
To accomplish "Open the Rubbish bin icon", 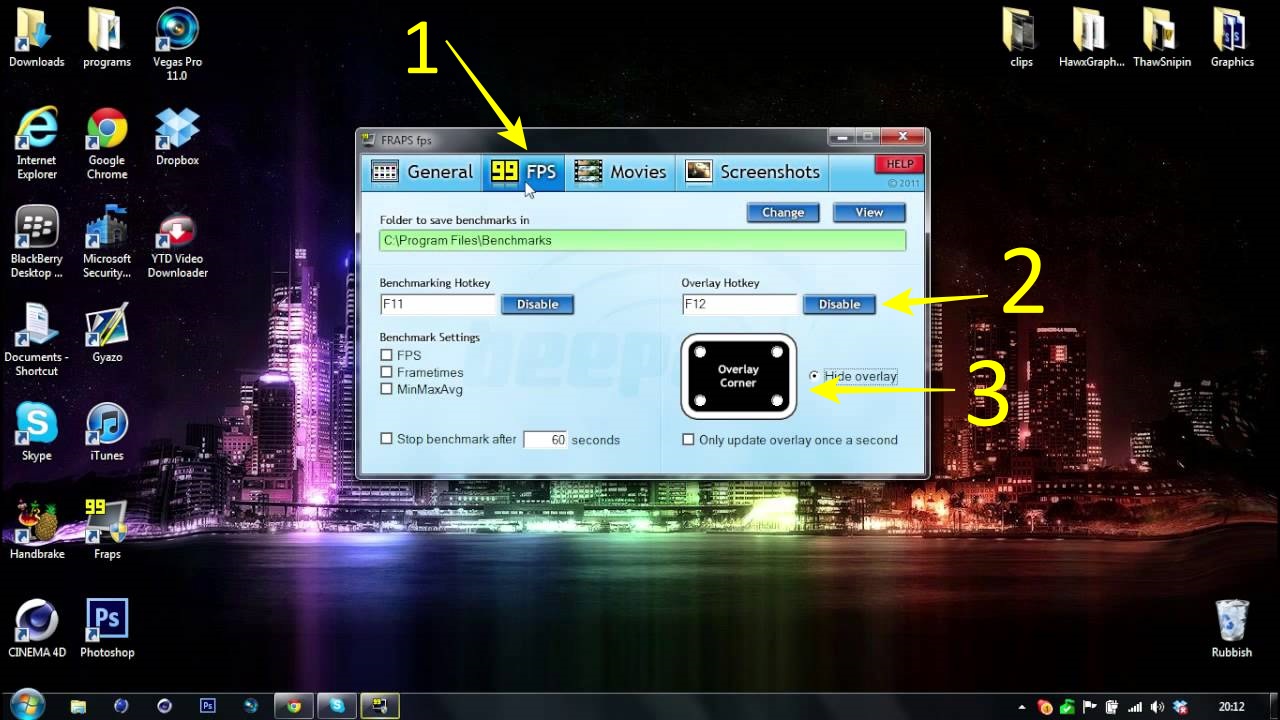I will point(1231,621).
